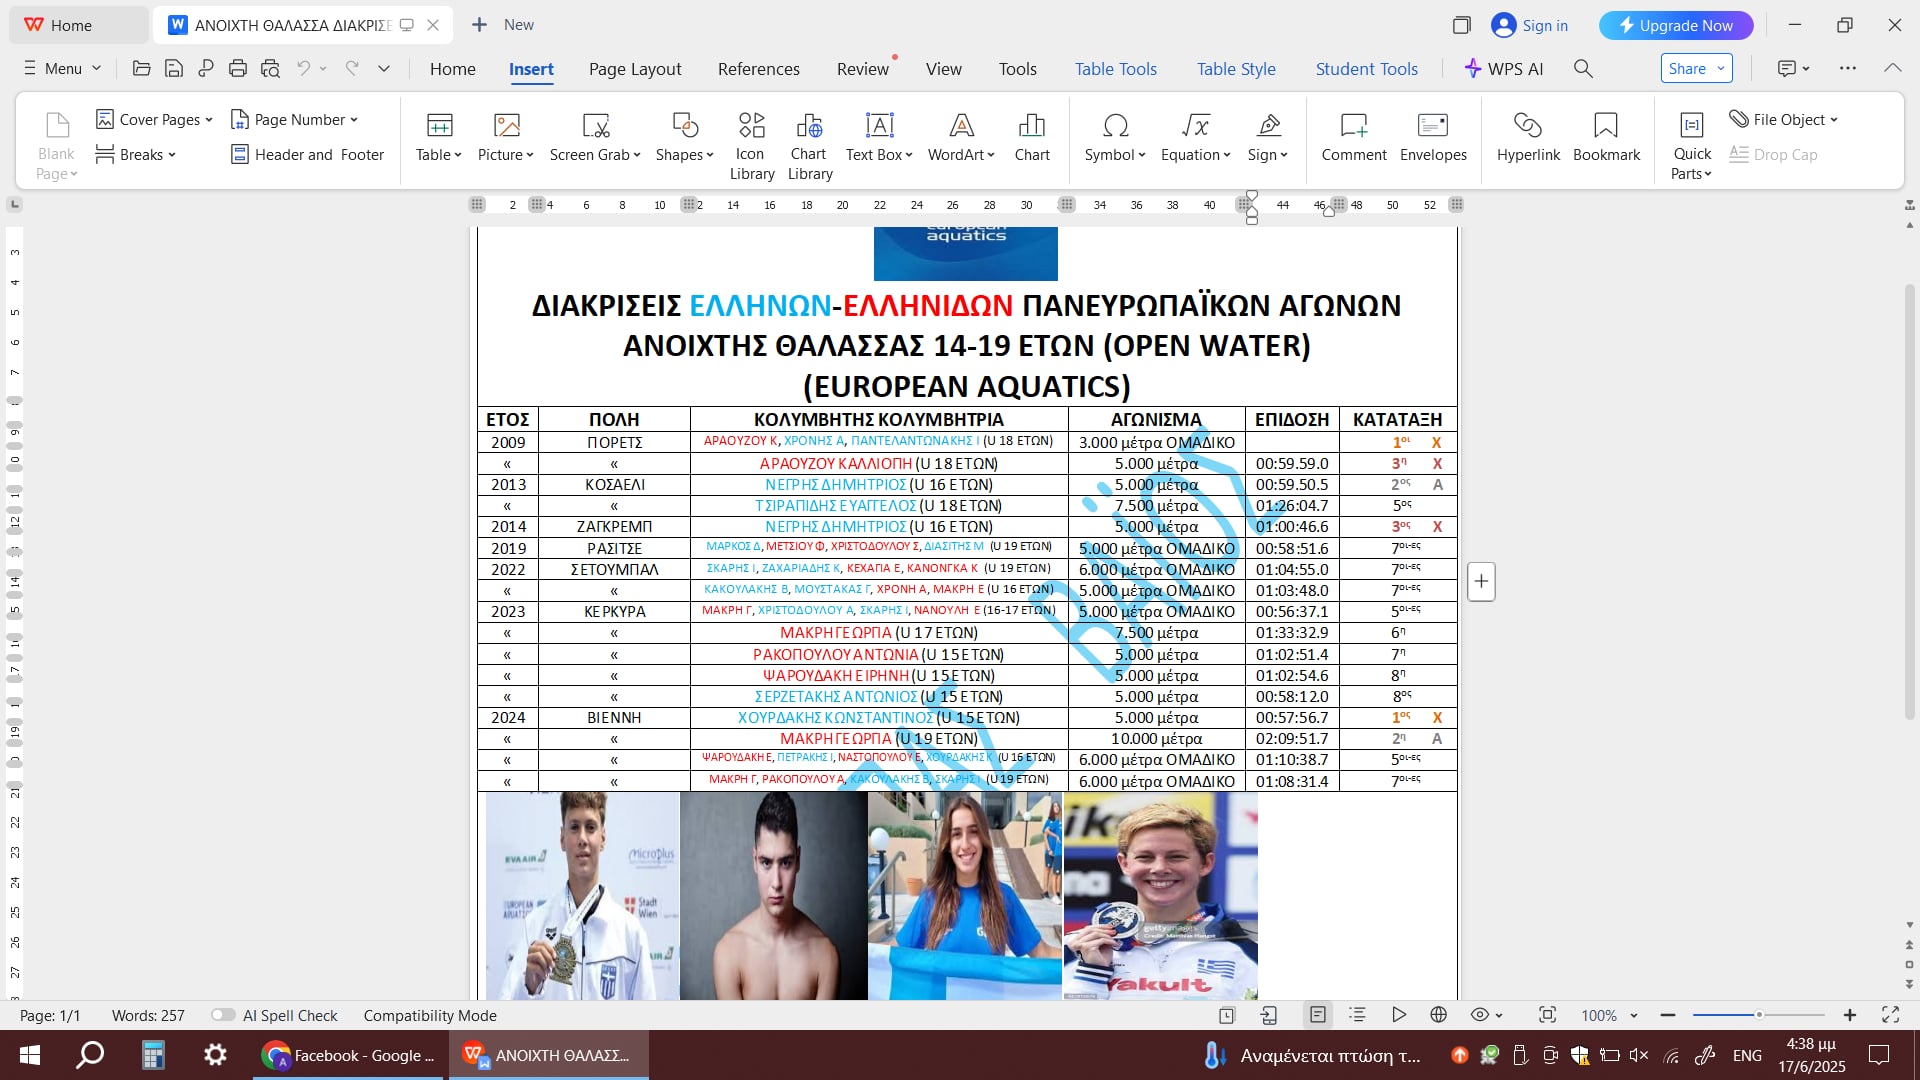Switch to the Page Layout tab
Screen dimensions: 1920x1080
pyautogui.click(x=634, y=68)
